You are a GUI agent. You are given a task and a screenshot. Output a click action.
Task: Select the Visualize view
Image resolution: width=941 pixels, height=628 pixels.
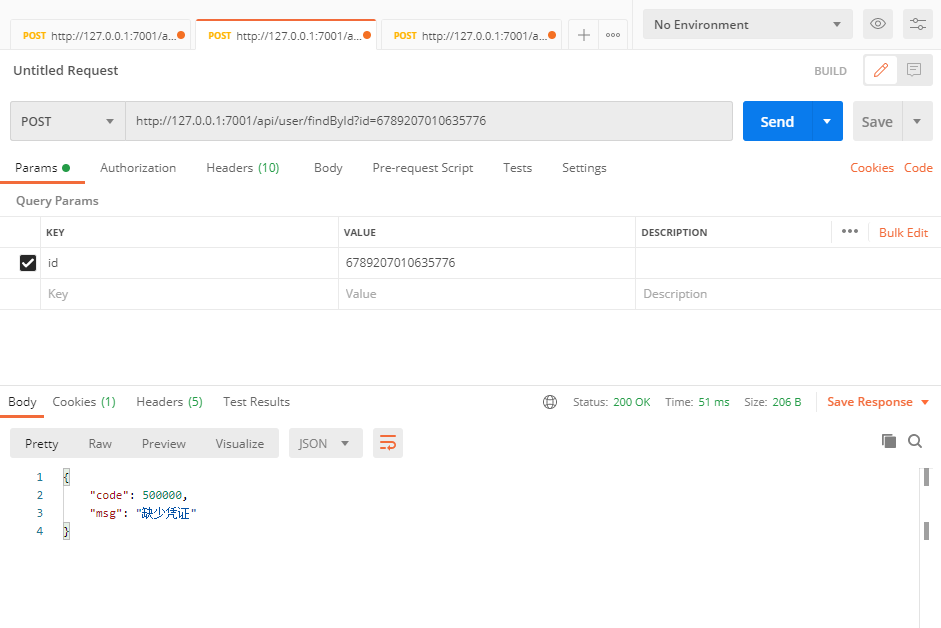click(x=239, y=444)
